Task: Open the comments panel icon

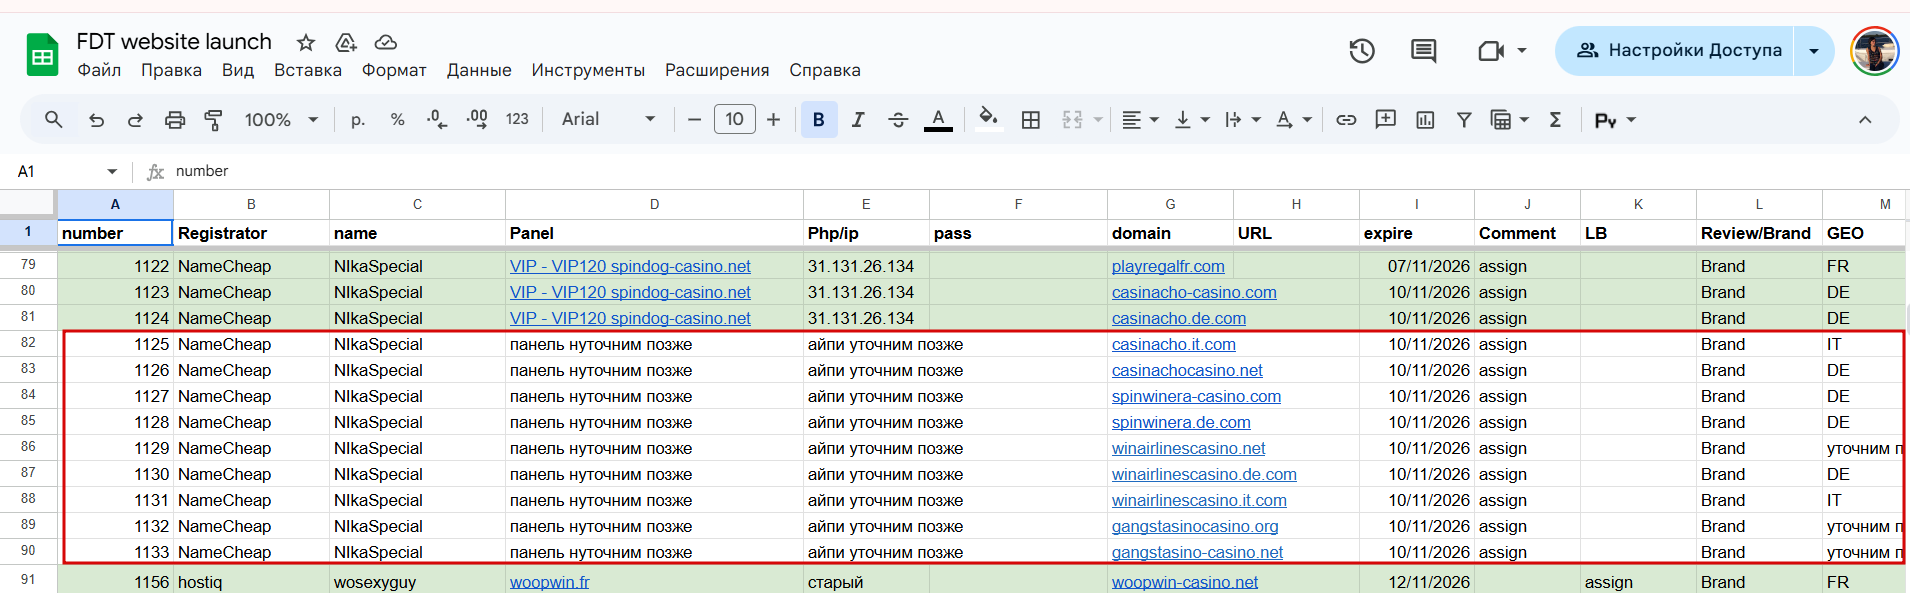Action: (x=1424, y=51)
